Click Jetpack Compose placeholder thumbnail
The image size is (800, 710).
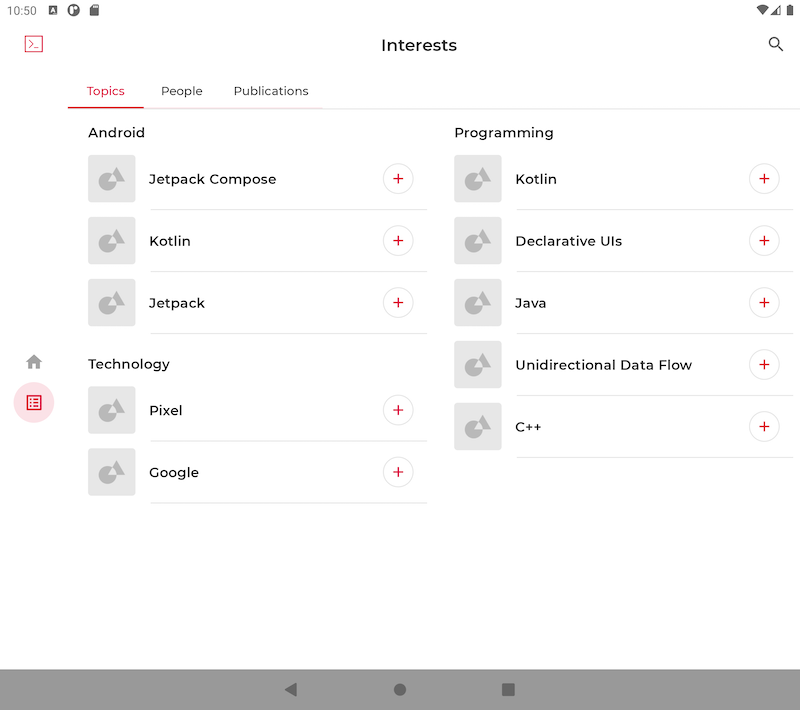(112, 179)
